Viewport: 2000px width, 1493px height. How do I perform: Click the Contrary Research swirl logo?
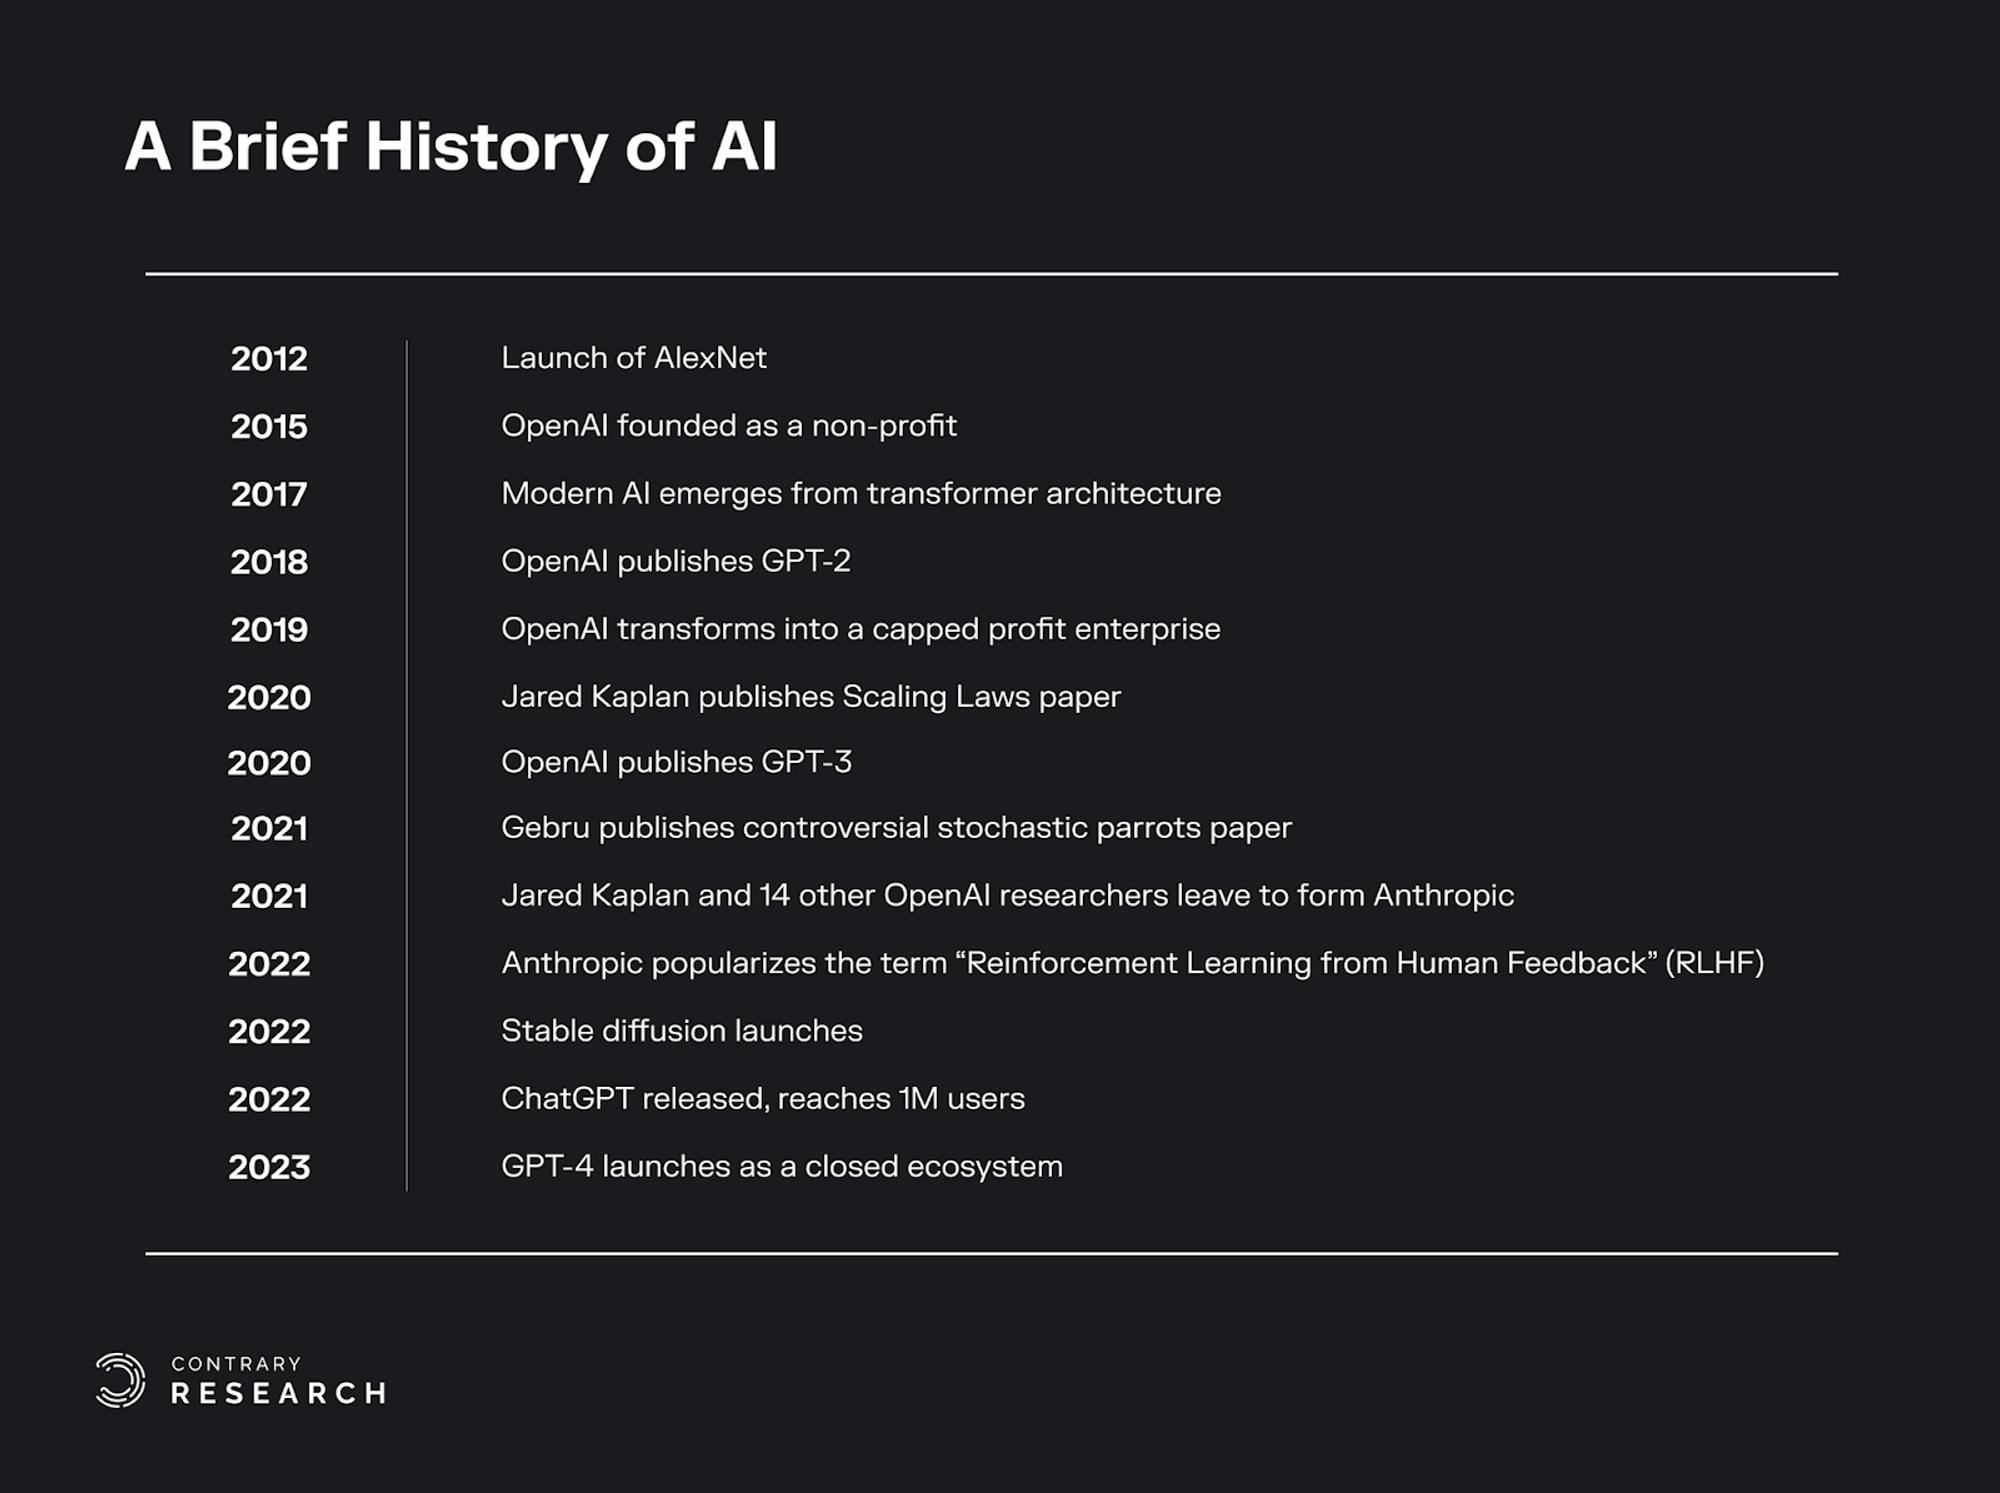pyautogui.click(x=120, y=1380)
